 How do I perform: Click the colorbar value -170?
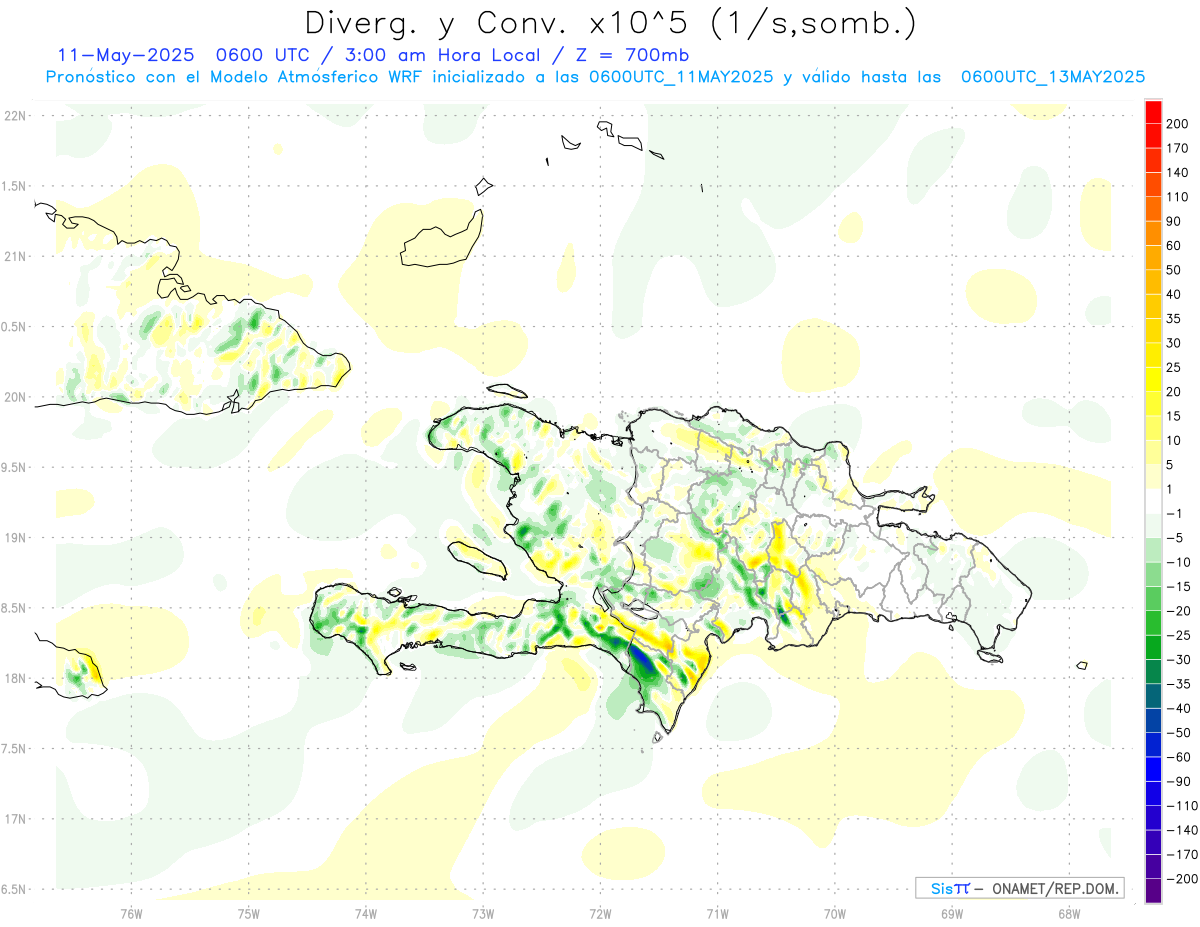tap(1182, 855)
